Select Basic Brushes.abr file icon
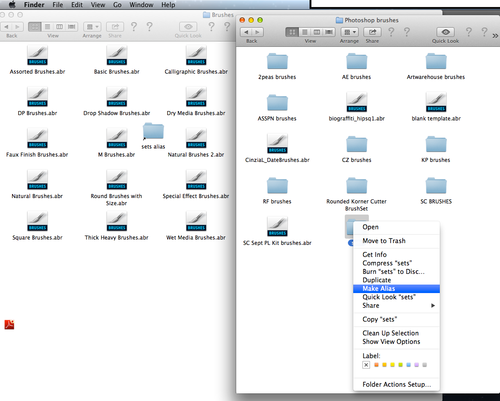Viewport: 500px width, 401px height. [117, 56]
